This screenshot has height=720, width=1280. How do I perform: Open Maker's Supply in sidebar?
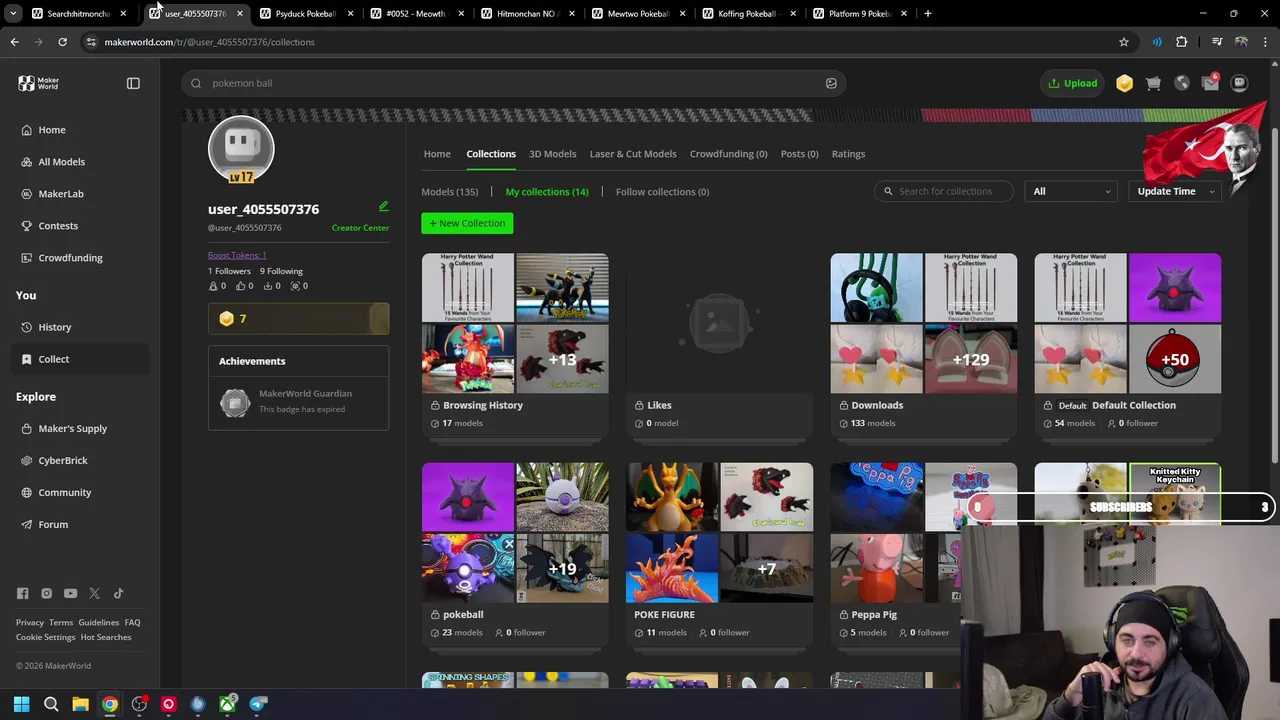[72, 428]
